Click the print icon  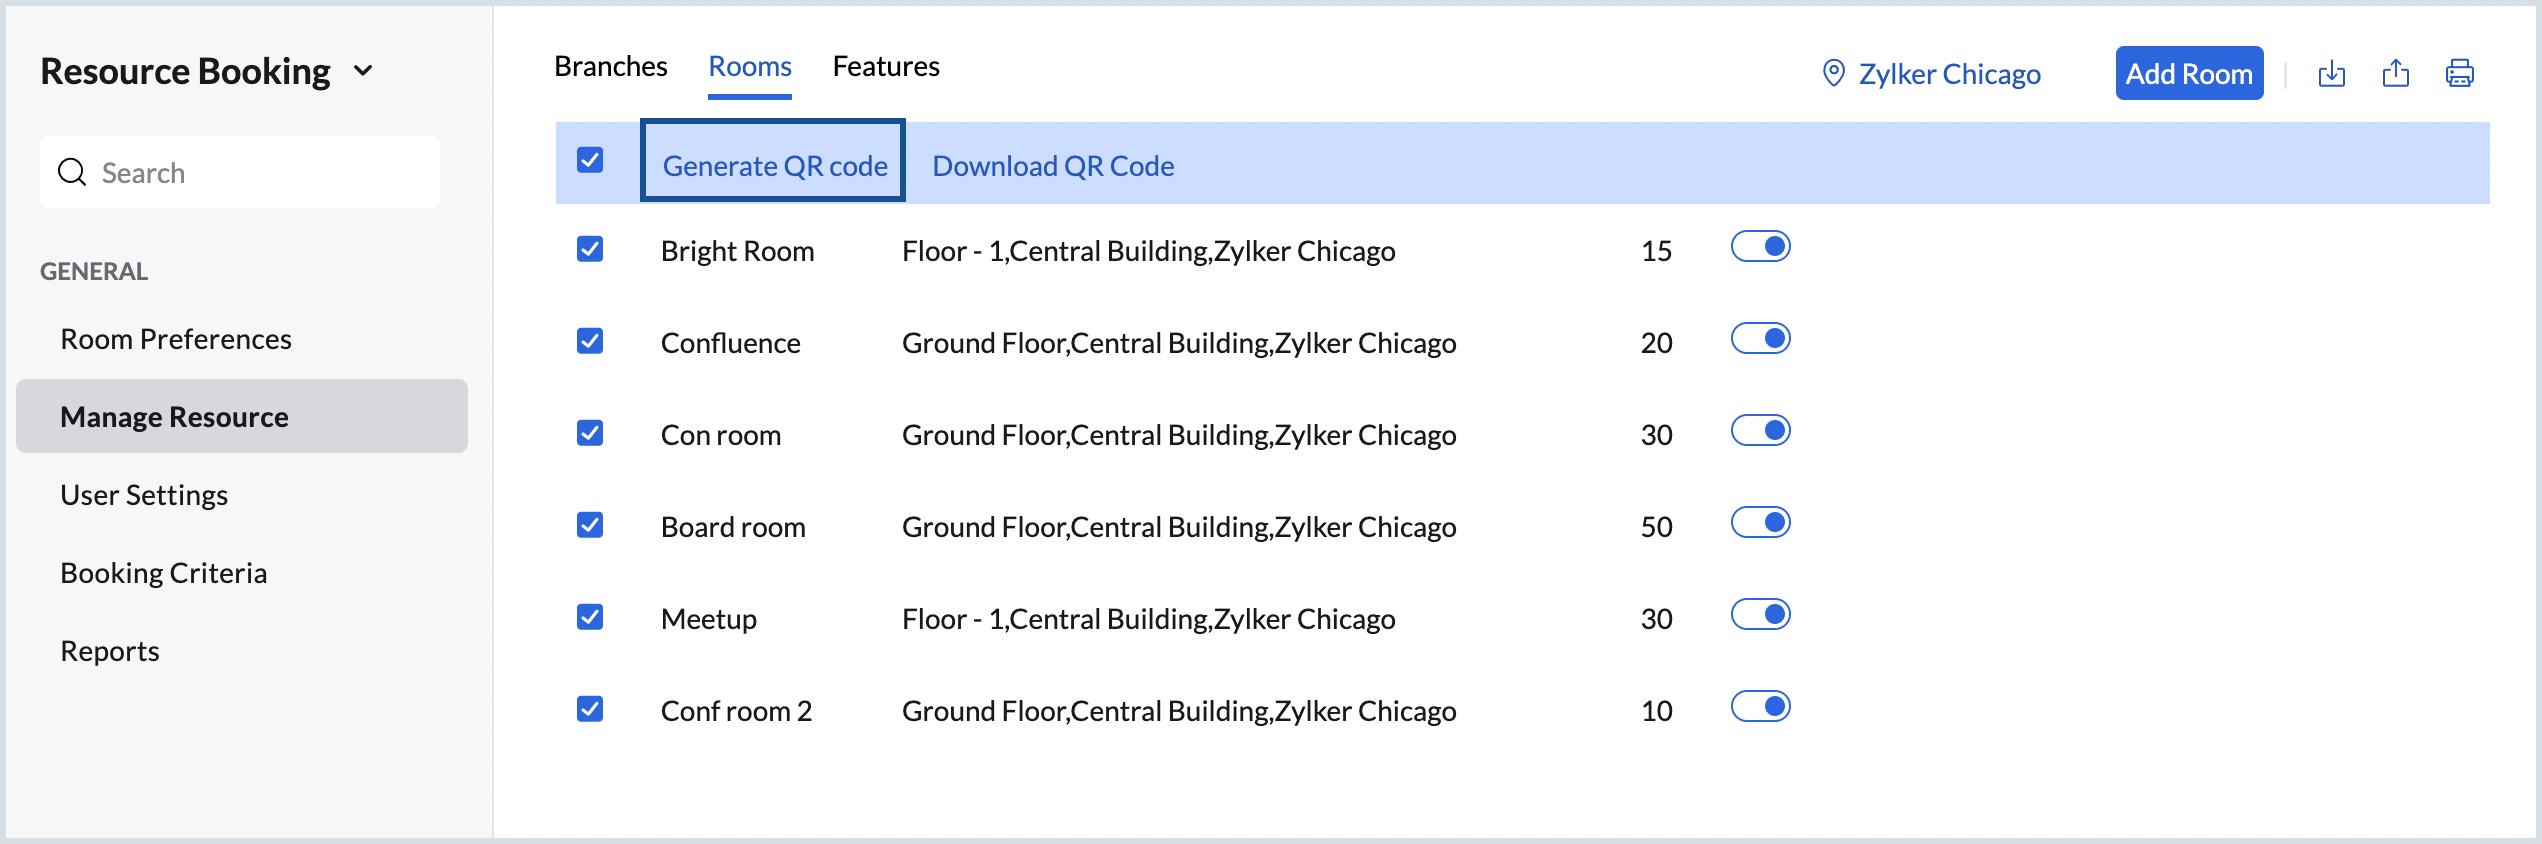(x=2459, y=73)
